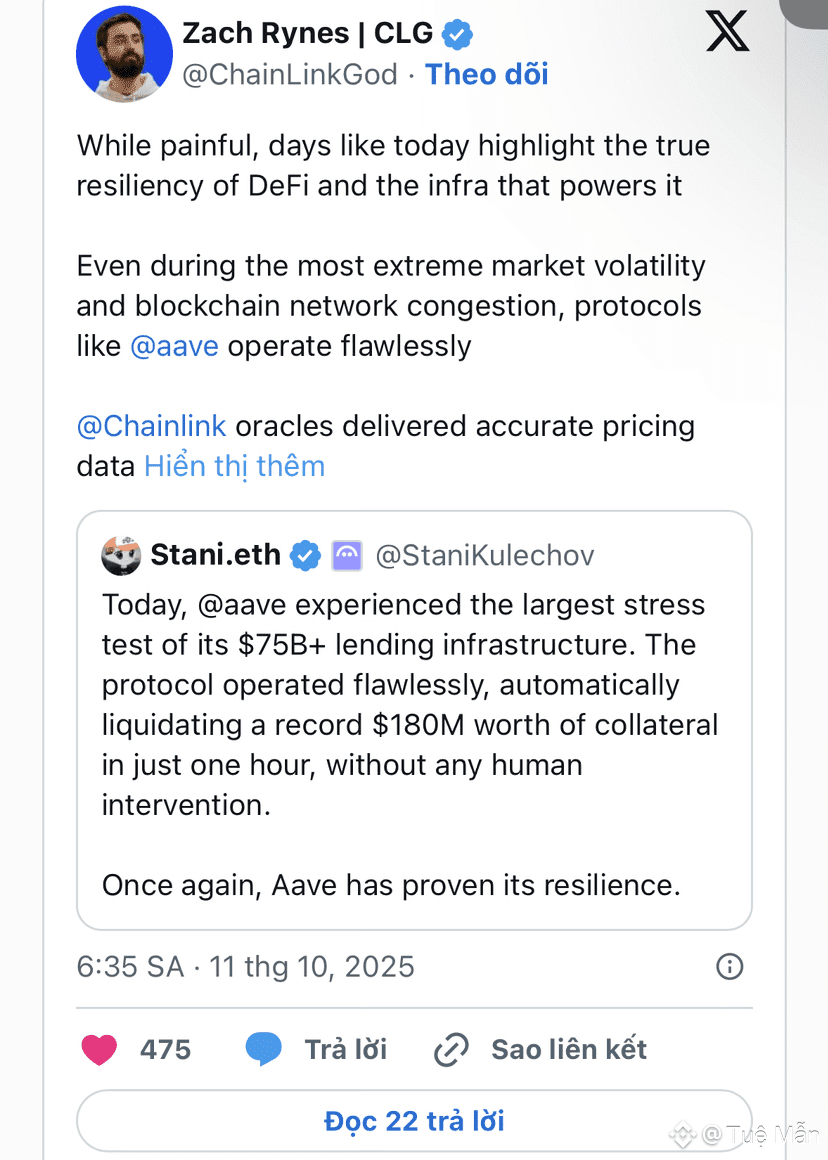
Task: Click Stani.eth verified badge
Action: pos(305,555)
